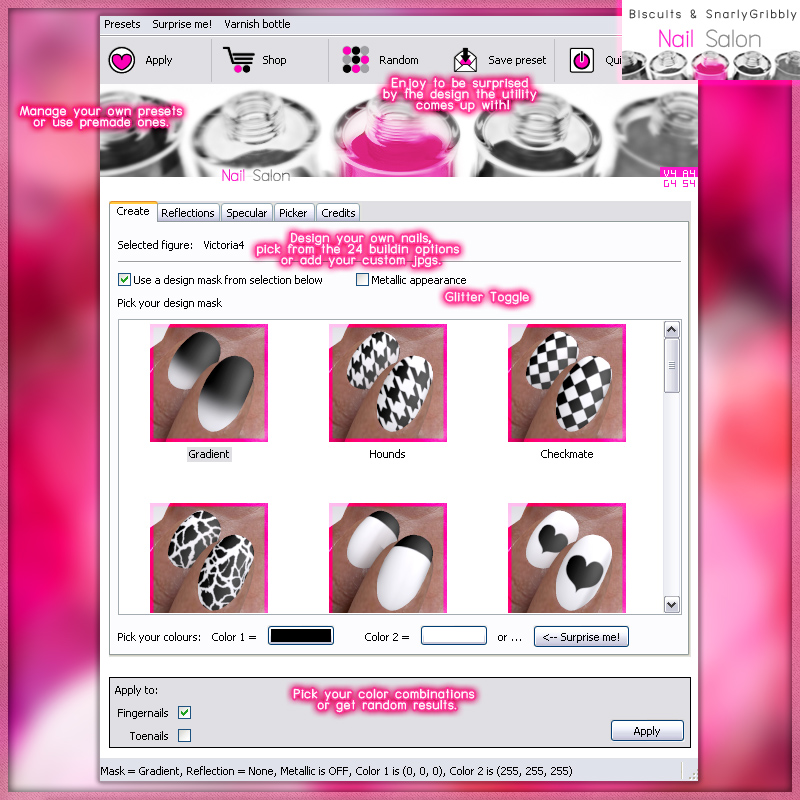Click the Checkmate label under thumbnail
Viewport: 800px width, 800px height.
tap(567, 454)
